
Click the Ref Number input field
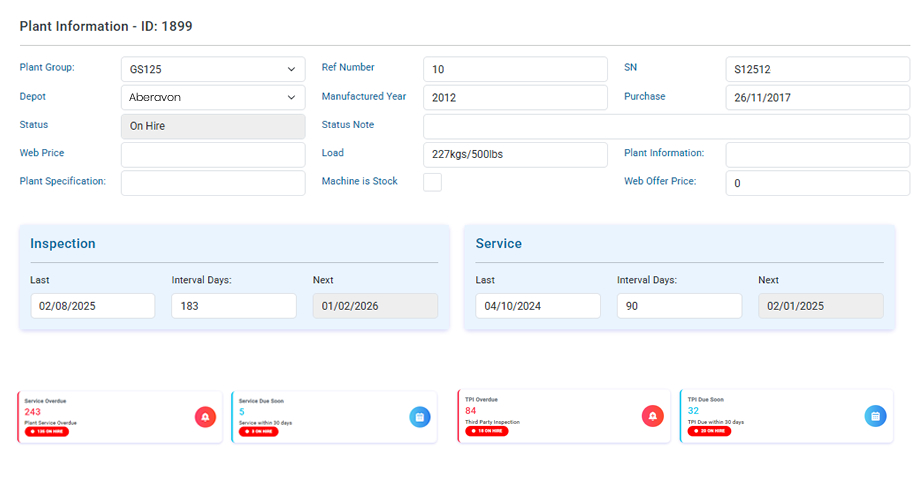515,69
